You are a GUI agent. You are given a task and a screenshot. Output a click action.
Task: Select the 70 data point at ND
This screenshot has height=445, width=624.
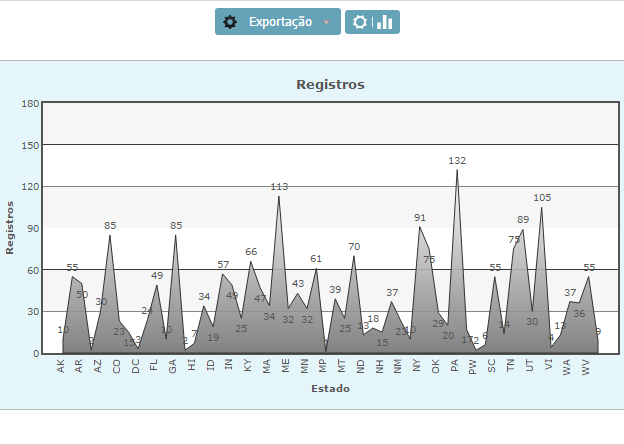pyautogui.click(x=354, y=256)
